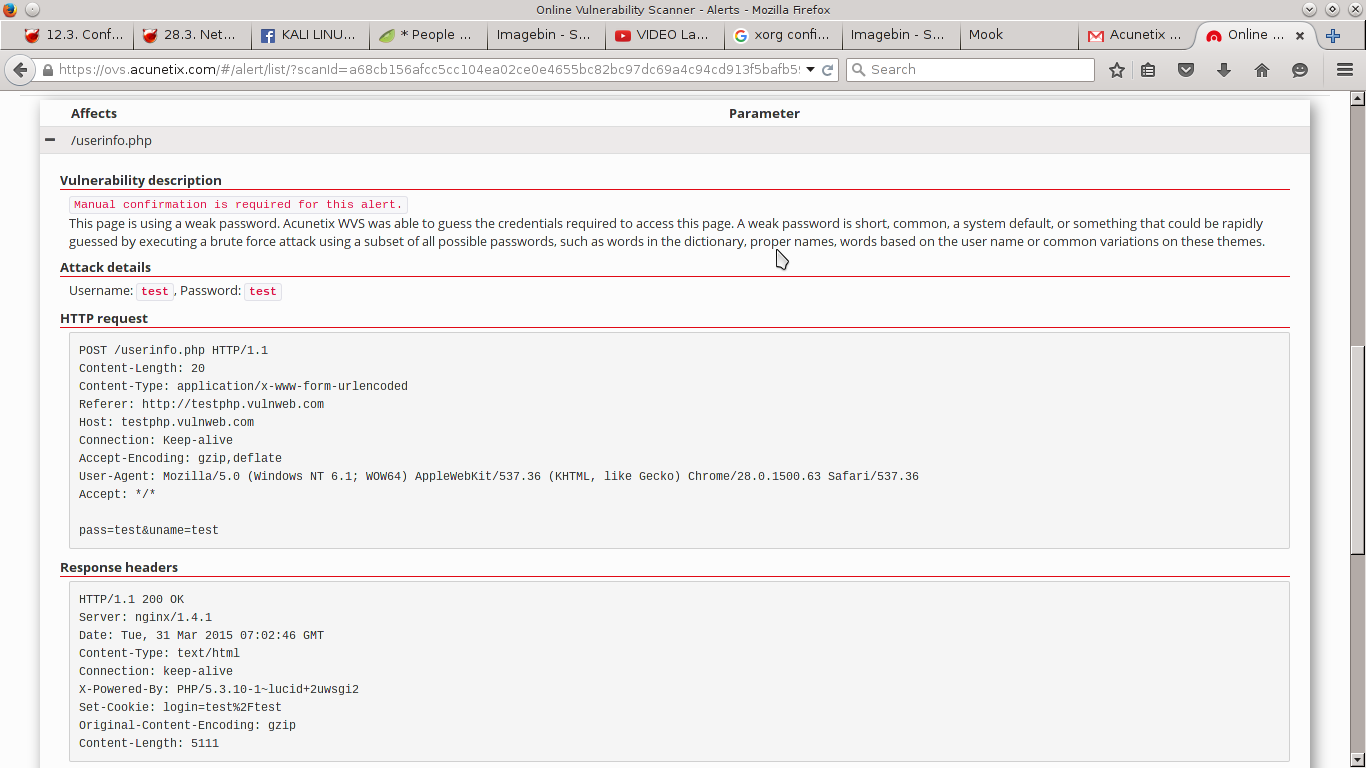The image size is (1366, 768).
Task: Click the 'Manual confirmation is required' notice
Action: click(238, 205)
